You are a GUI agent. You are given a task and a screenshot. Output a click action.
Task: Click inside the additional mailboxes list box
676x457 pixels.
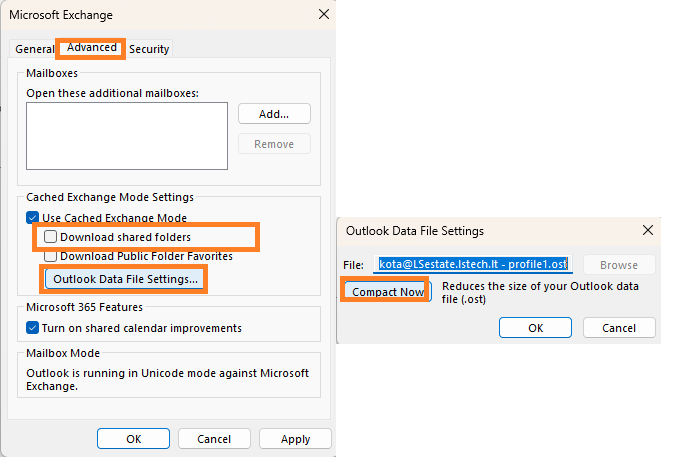(x=127, y=136)
